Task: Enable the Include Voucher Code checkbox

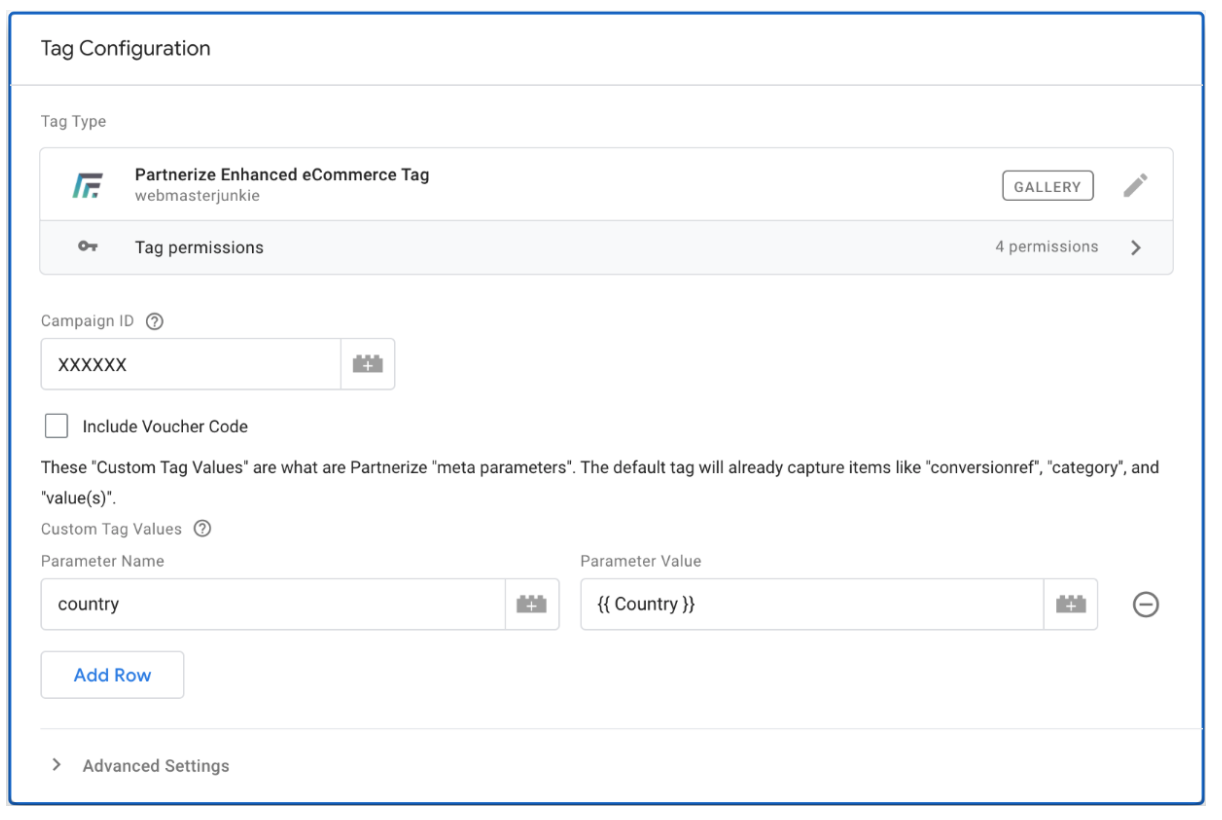Action: tap(57, 426)
